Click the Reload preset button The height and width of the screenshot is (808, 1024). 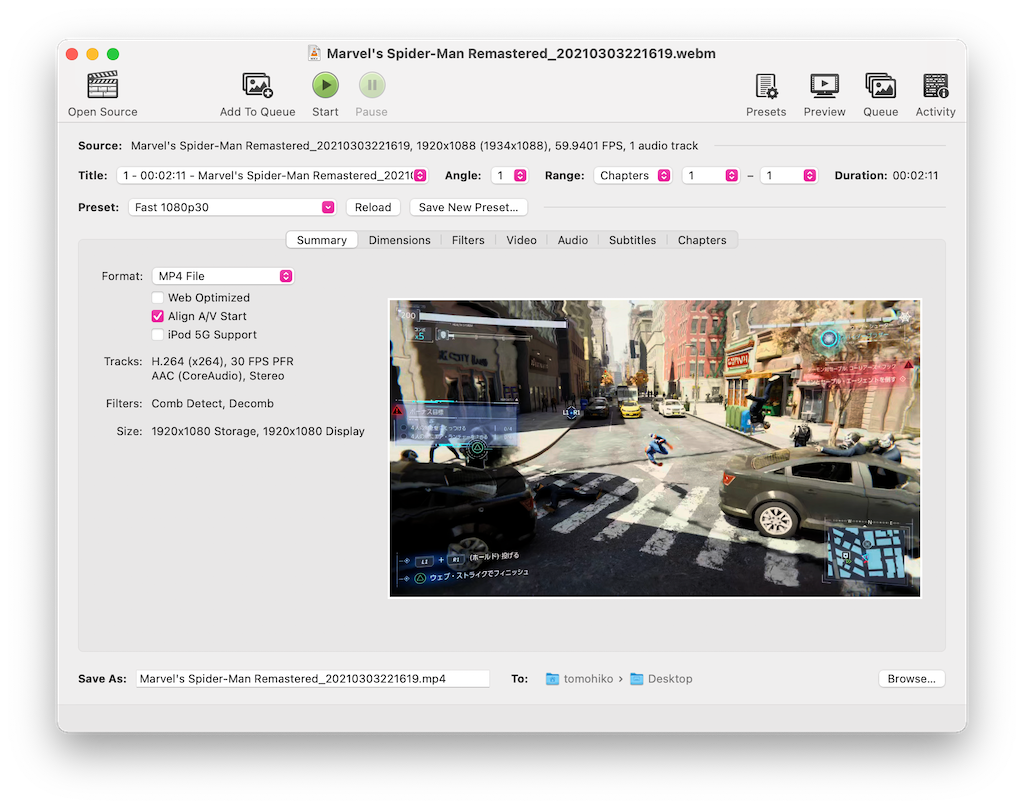pos(373,207)
